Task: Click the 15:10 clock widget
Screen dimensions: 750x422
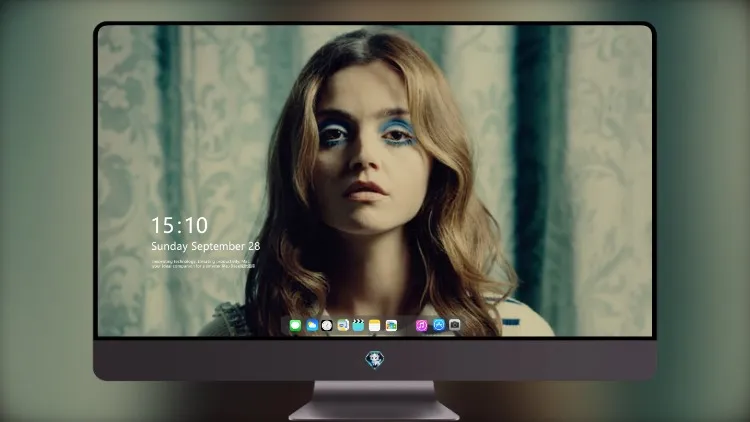Action: 179,225
